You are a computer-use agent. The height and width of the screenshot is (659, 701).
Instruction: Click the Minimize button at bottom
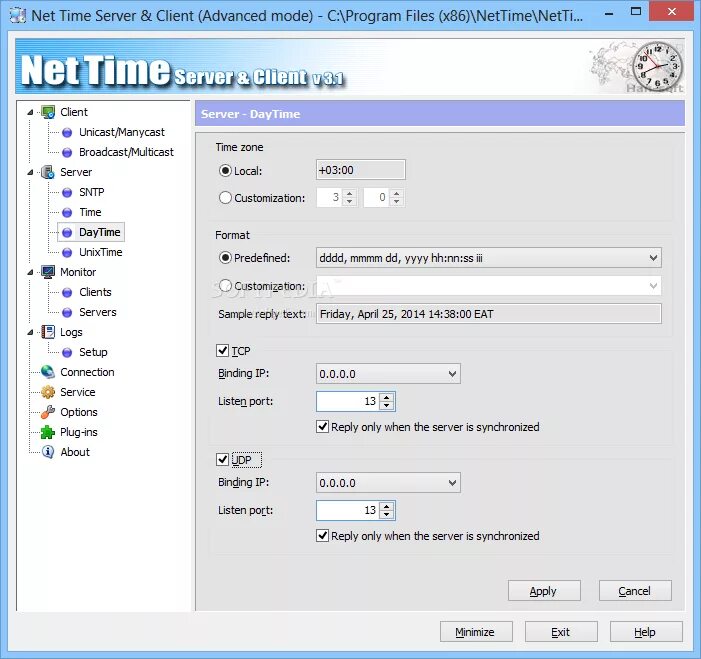476,632
